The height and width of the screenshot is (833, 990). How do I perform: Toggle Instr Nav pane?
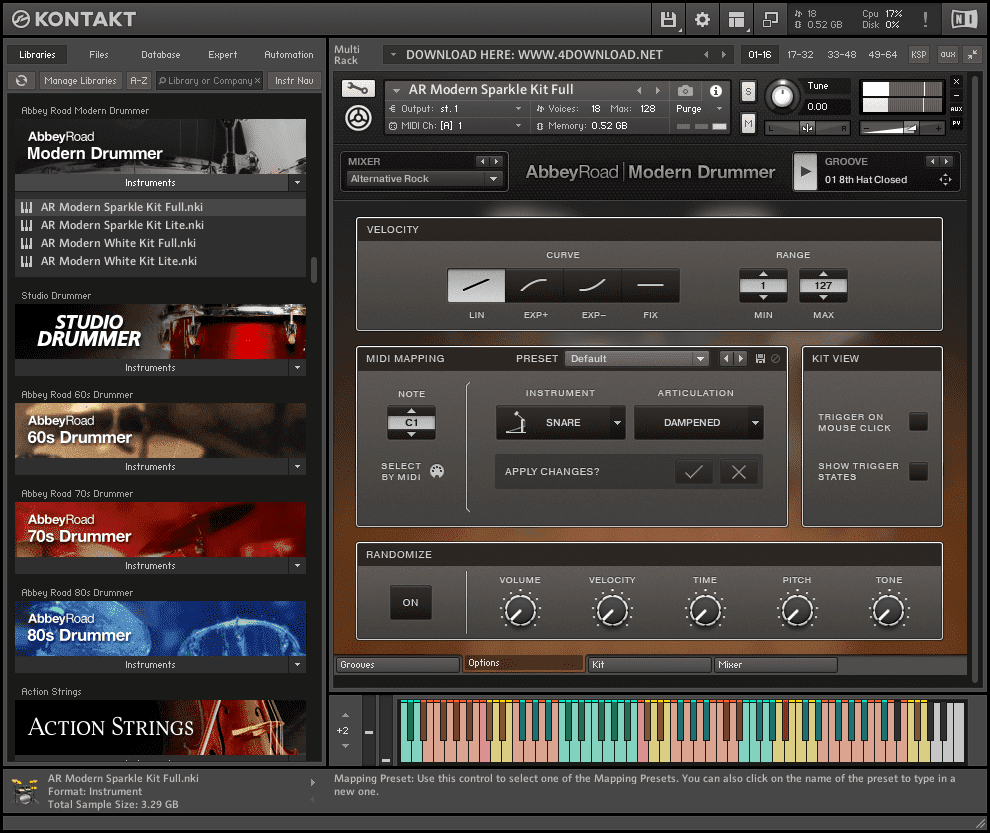pos(294,80)
